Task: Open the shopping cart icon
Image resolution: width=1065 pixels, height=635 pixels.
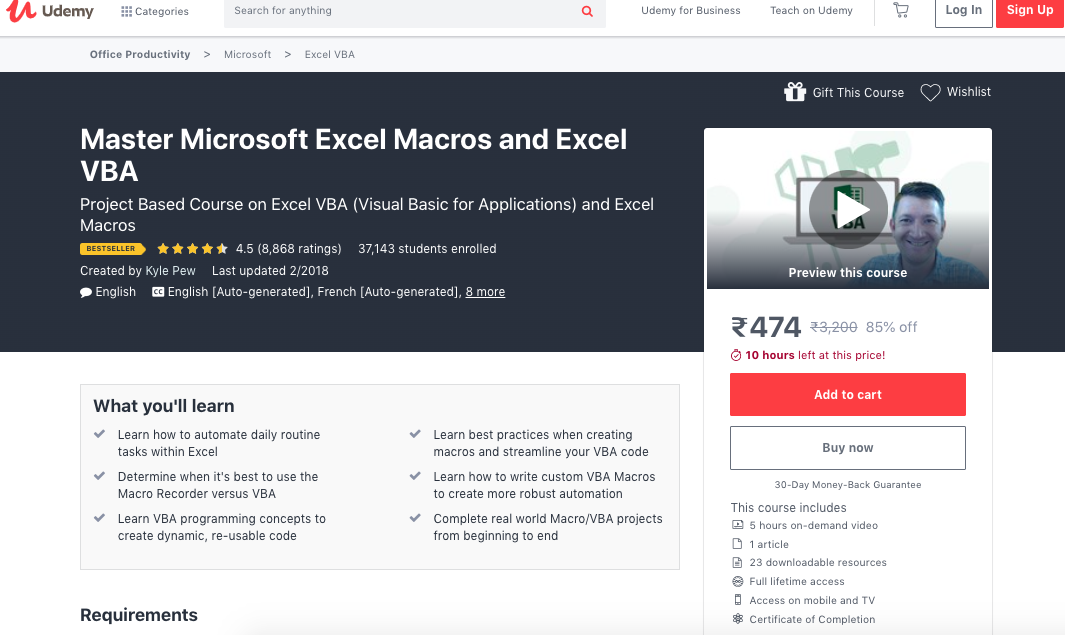Action: click(901, 10)
